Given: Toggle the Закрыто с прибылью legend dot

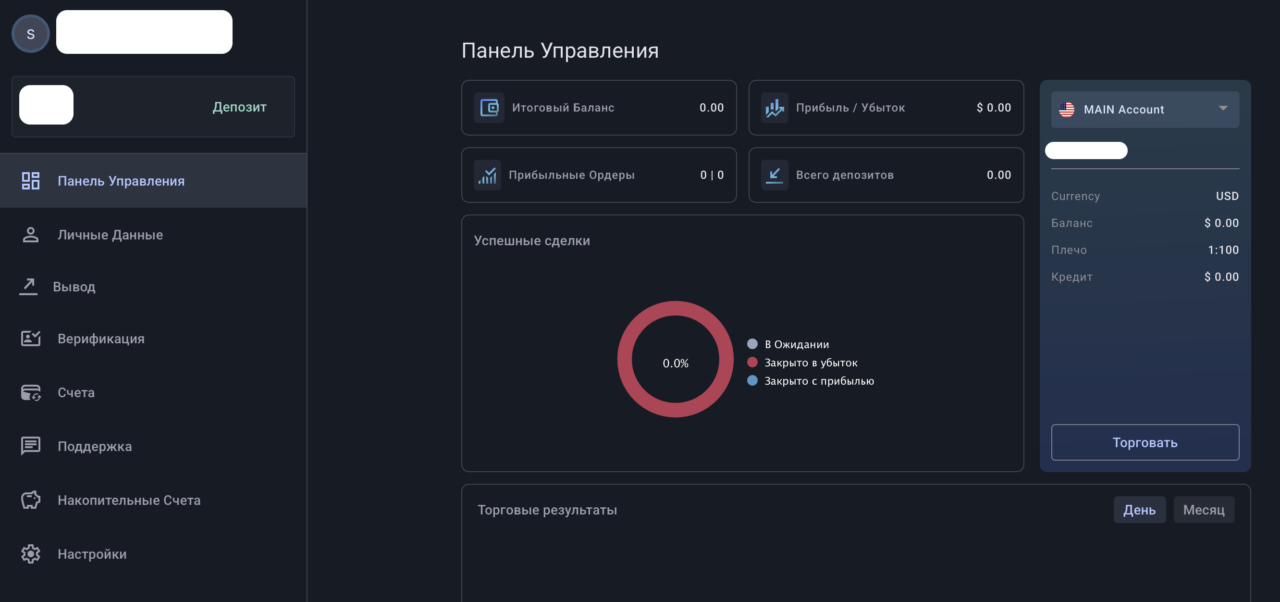Looking at the screenshot, I should pos(752,381).
